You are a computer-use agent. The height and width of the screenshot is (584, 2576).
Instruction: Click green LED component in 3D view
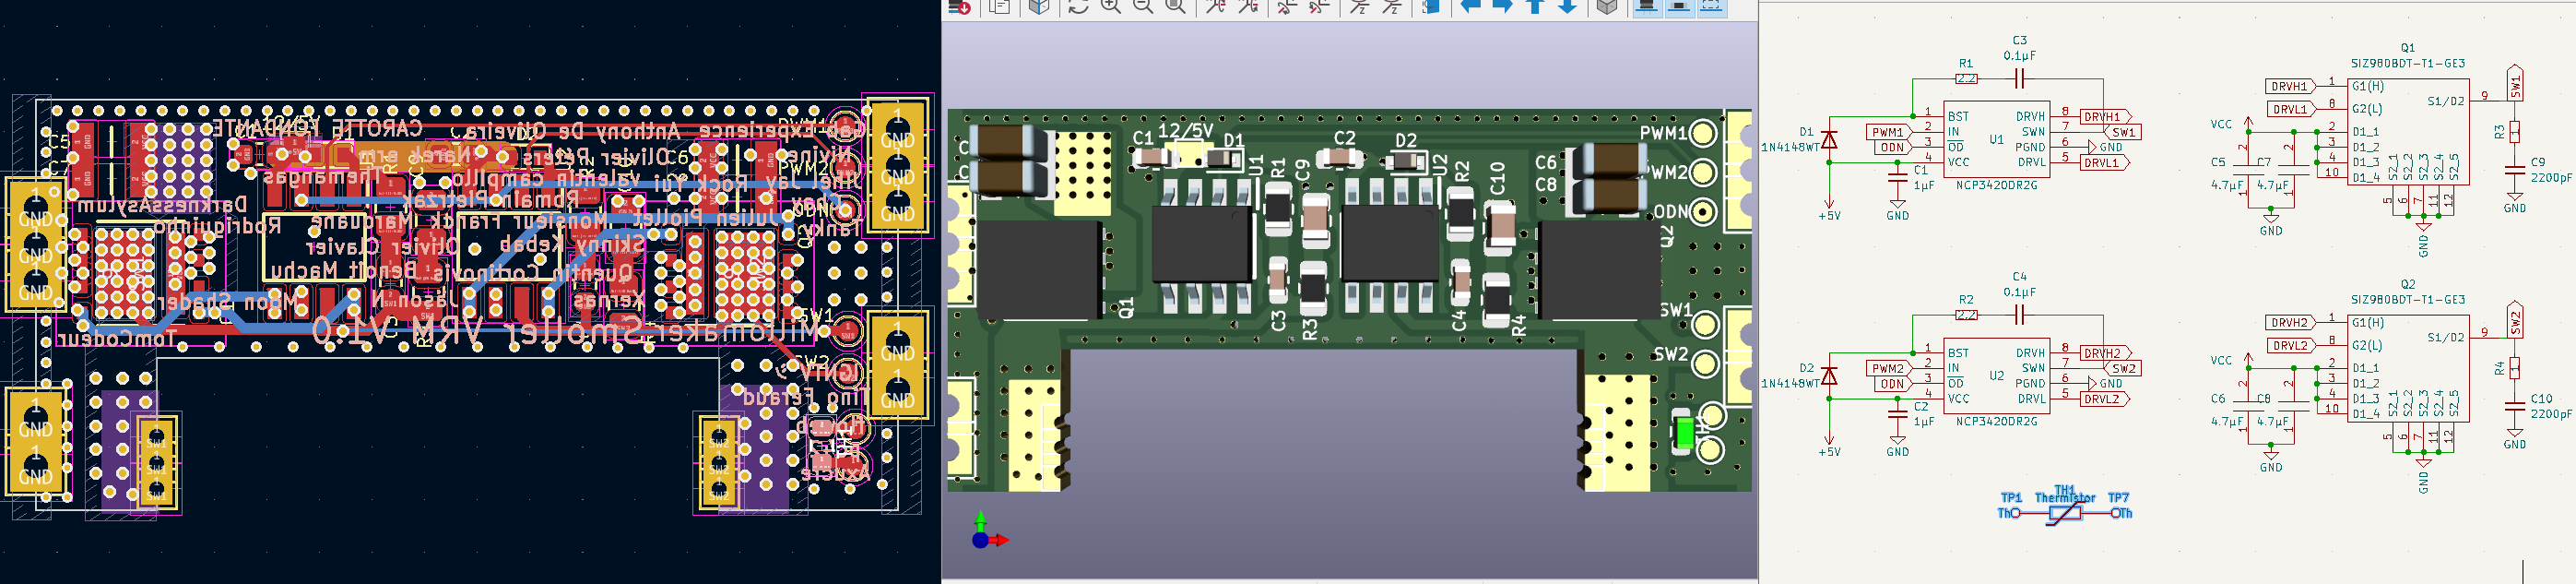pos(1684,432)
